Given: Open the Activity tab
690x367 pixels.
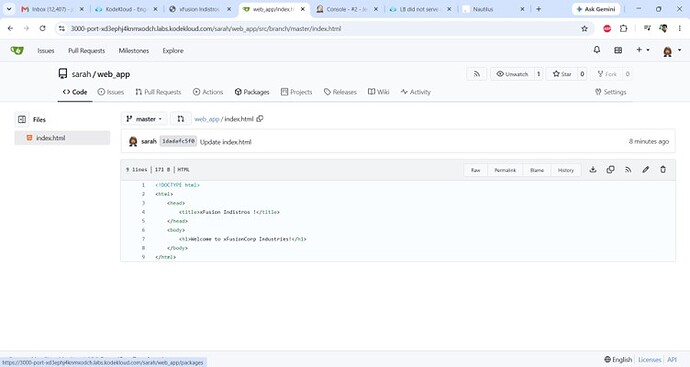Looking at the screenshot, I should [416, 92].
